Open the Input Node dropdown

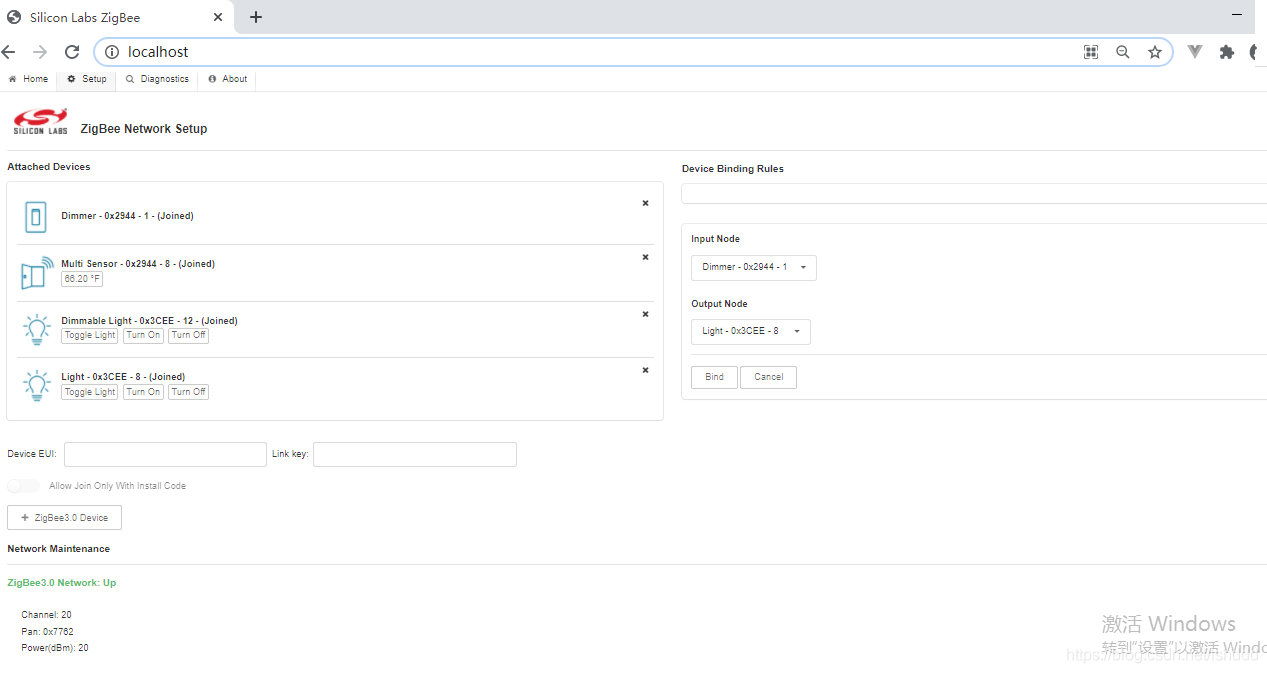pos(754,267)
